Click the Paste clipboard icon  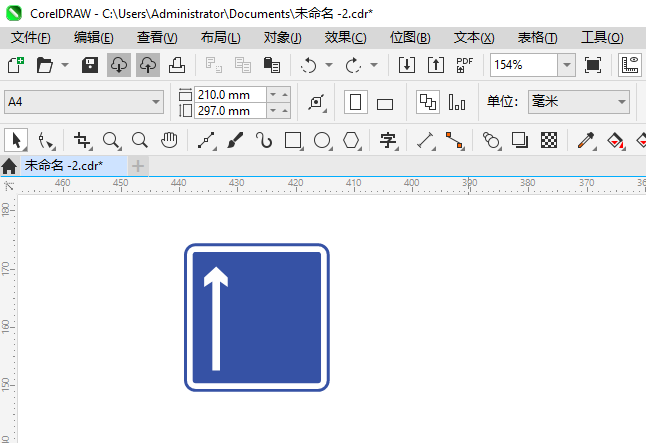(x=272, y=65)
